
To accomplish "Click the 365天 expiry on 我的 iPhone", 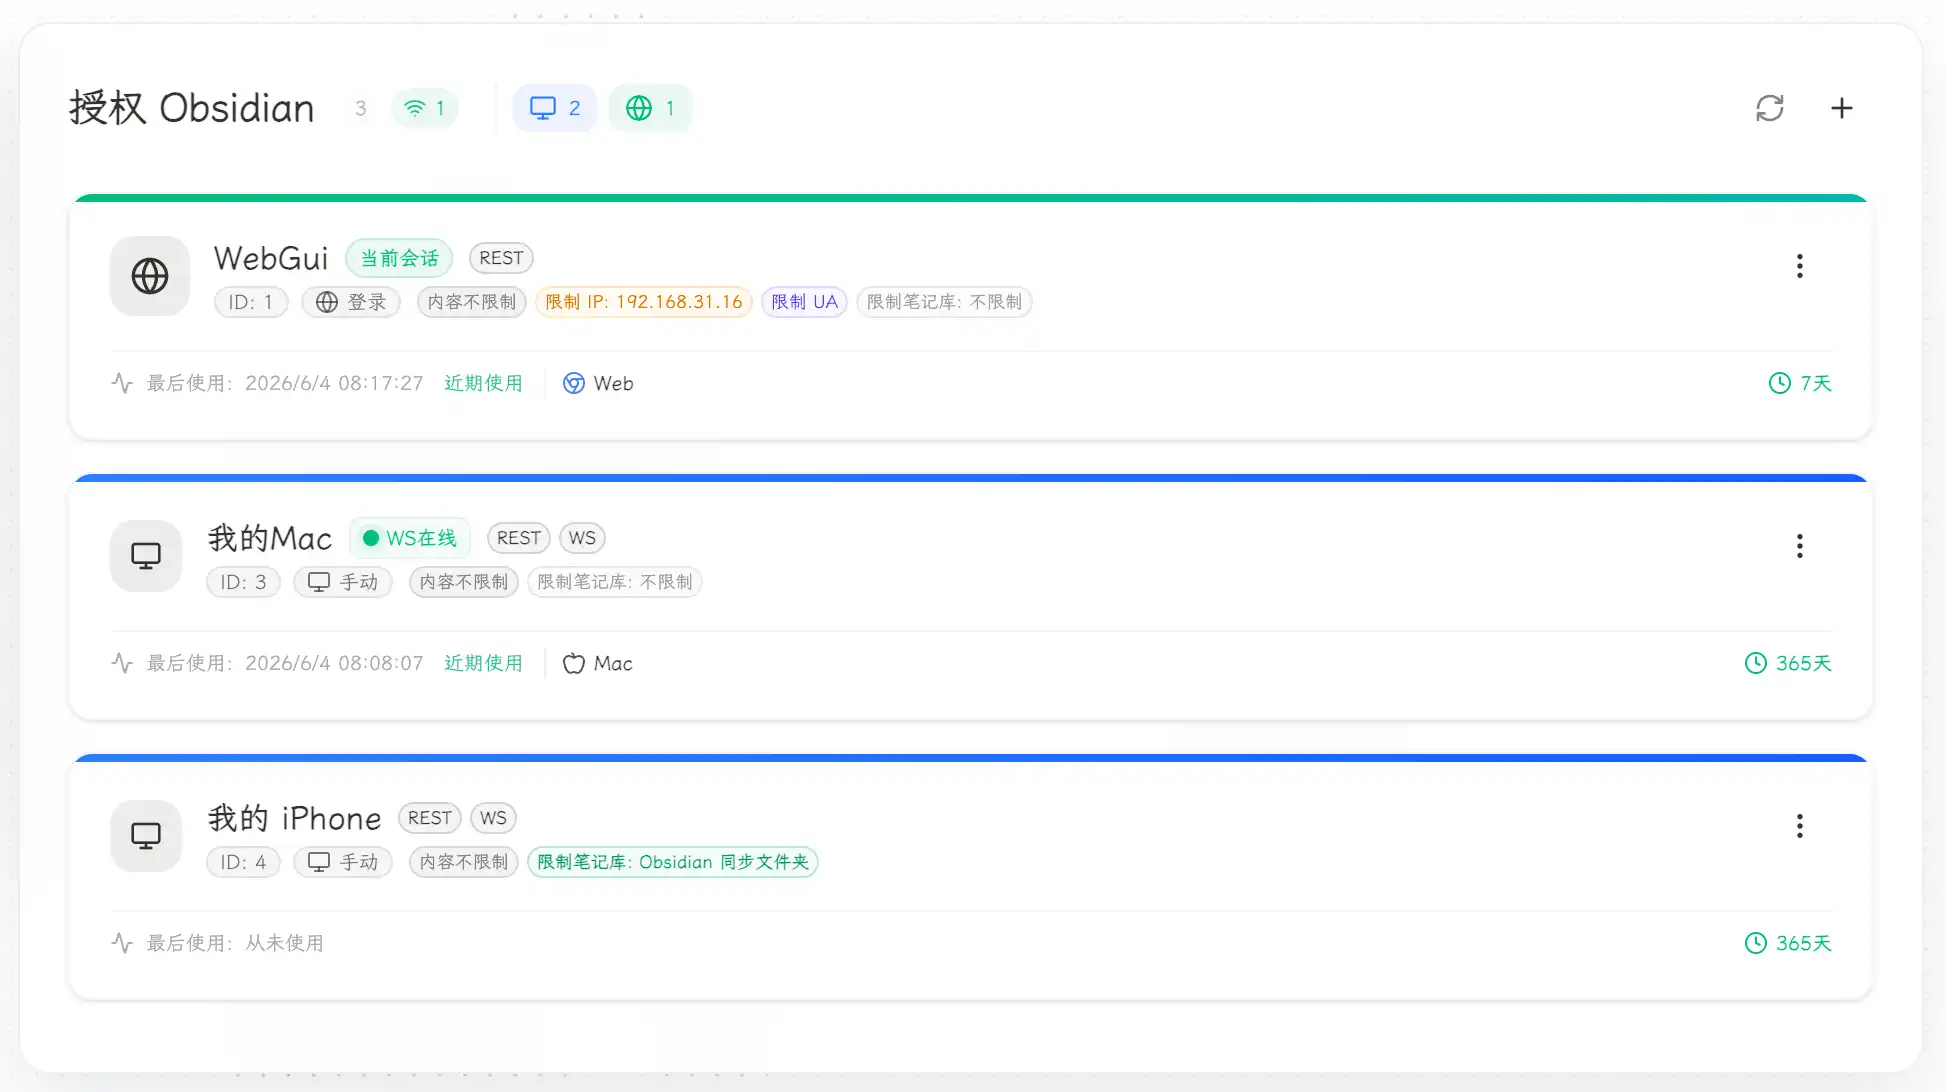I will [1804, 943].
